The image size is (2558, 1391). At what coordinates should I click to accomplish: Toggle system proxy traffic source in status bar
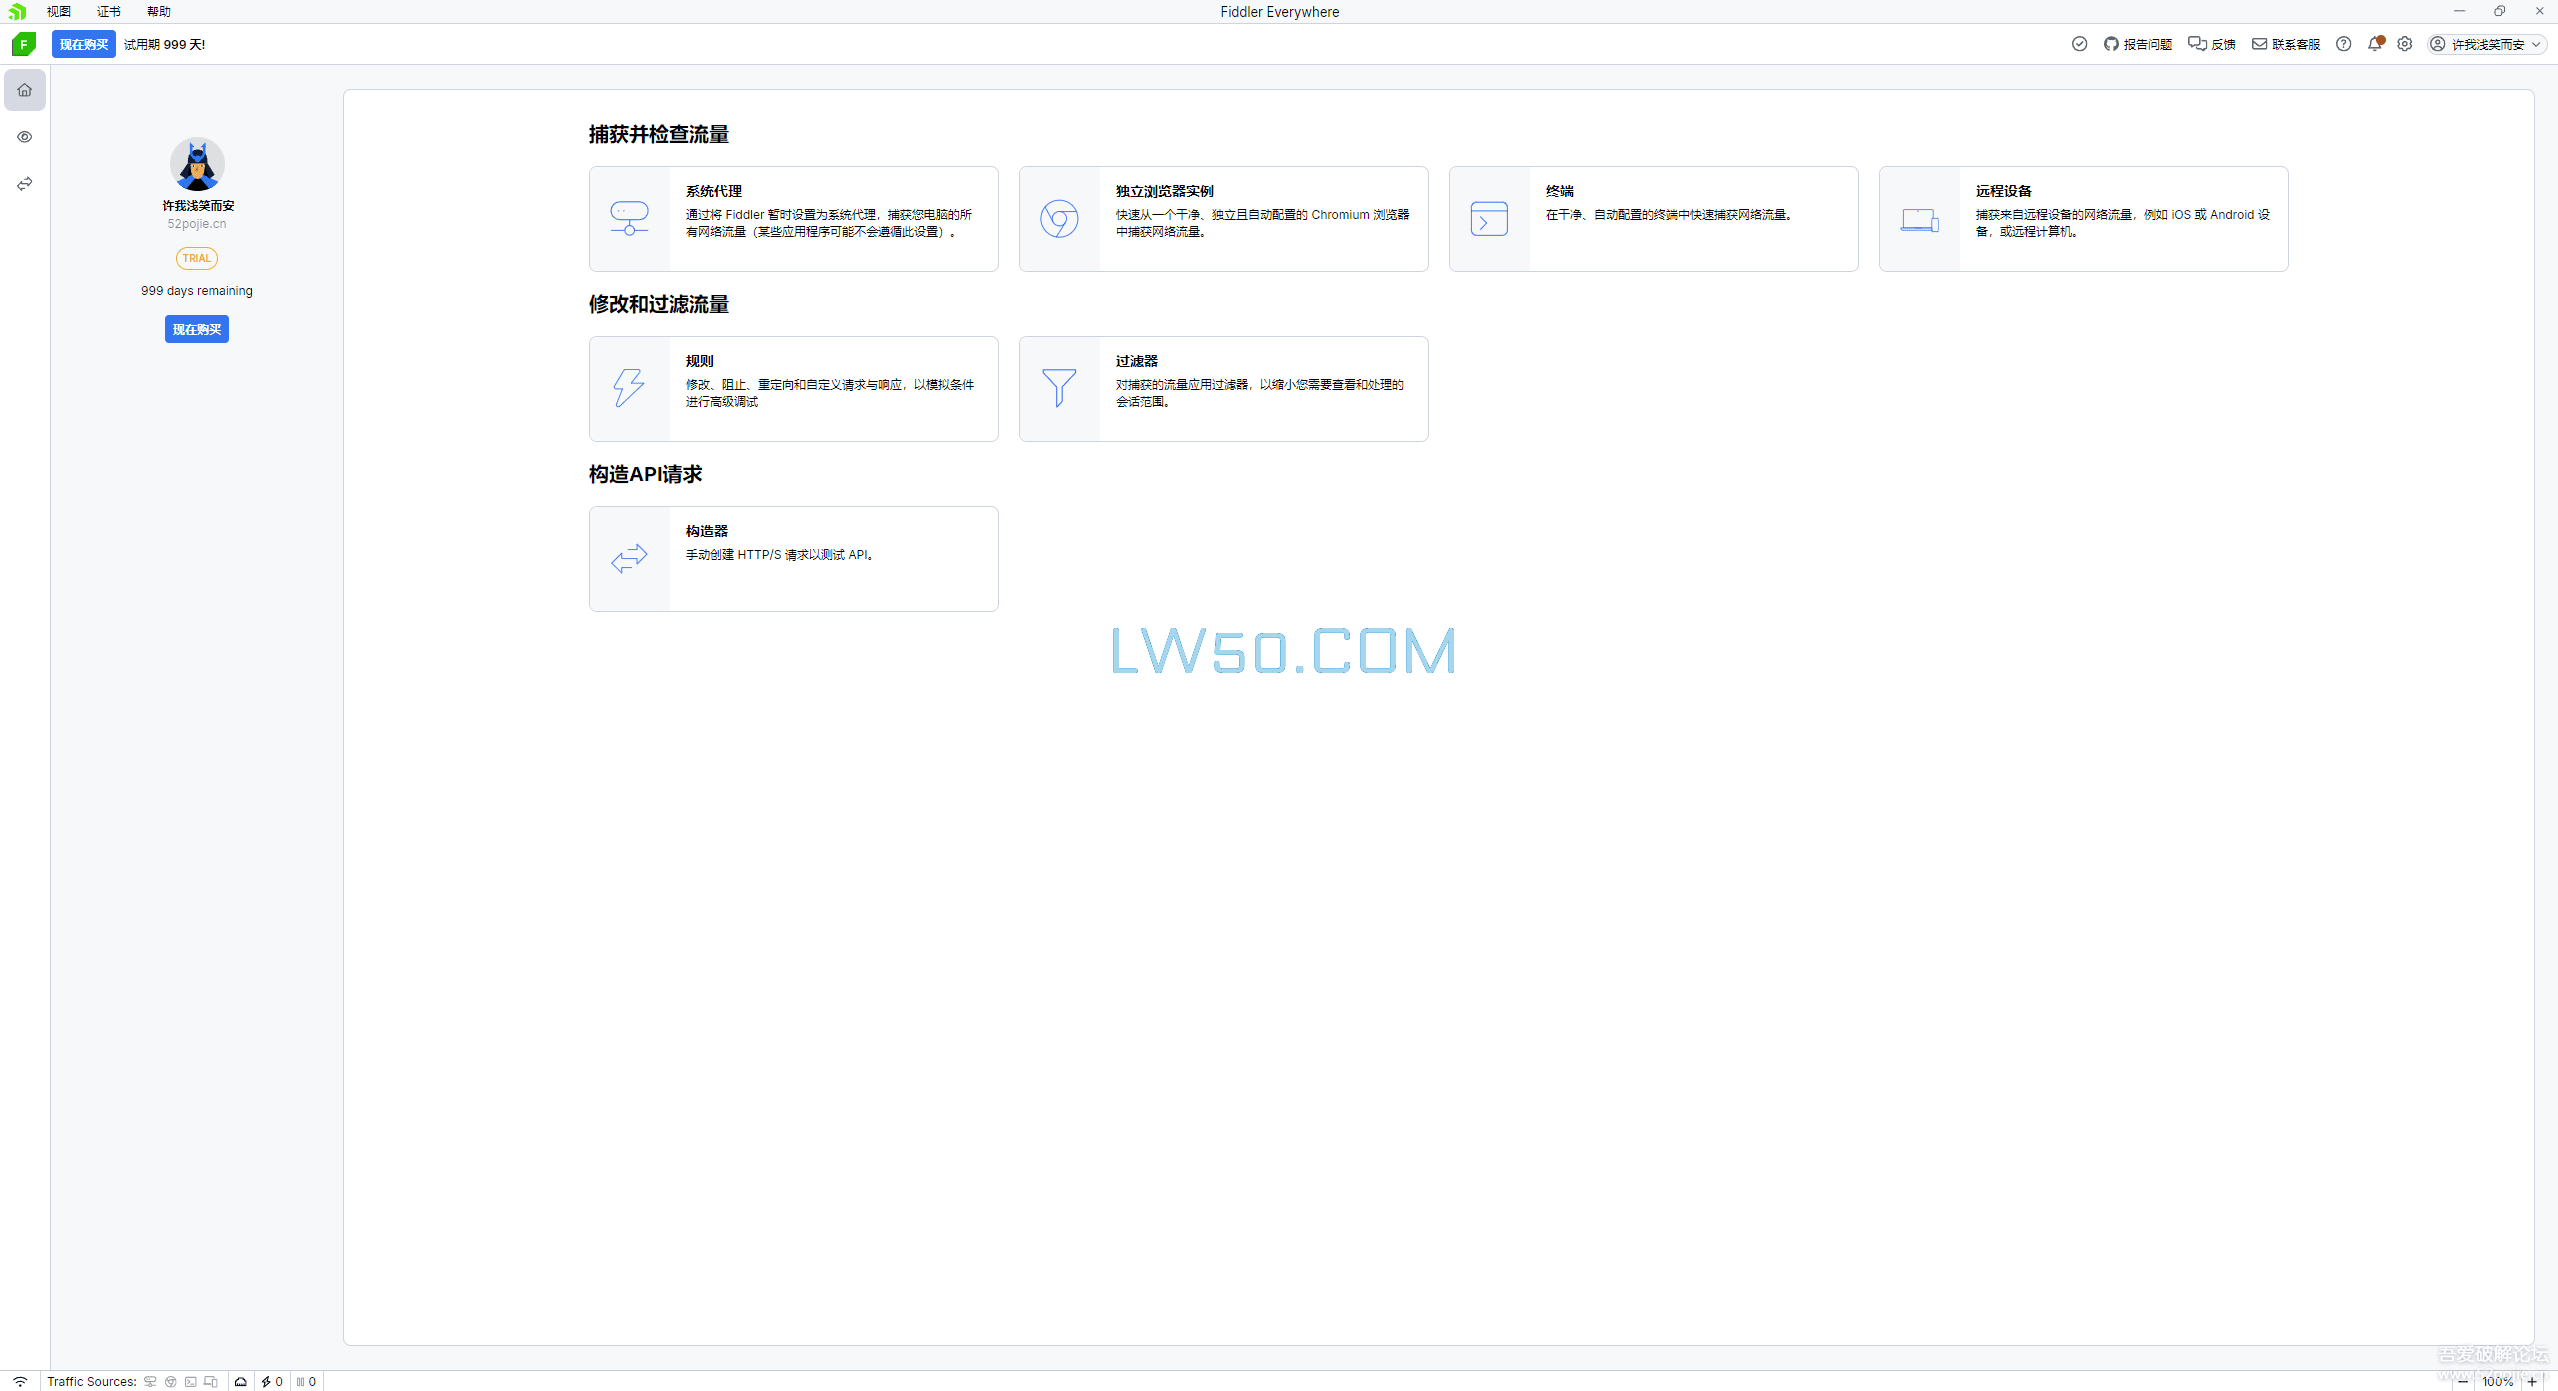point(150,1381)
